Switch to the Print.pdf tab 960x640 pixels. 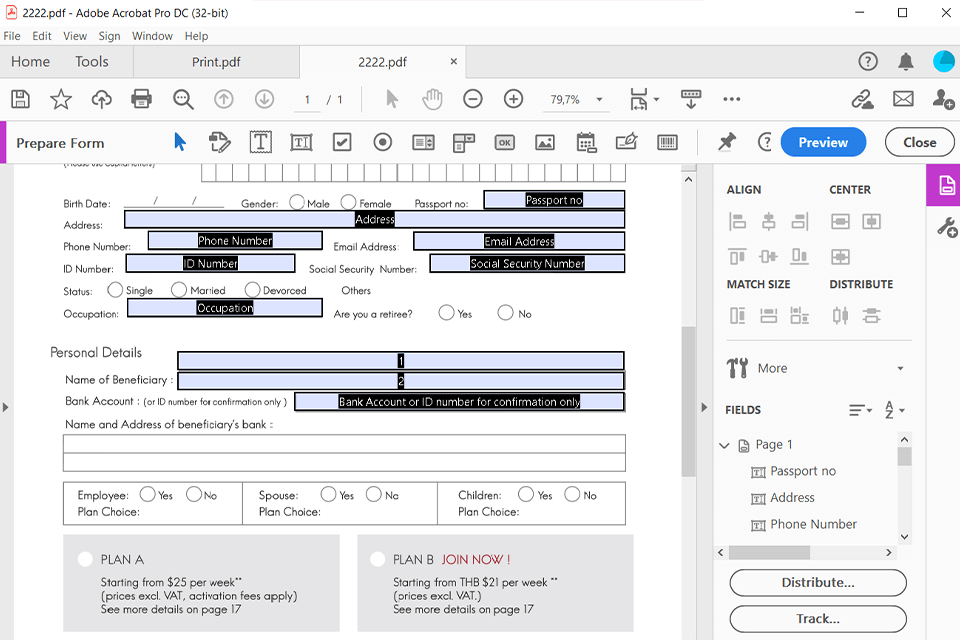216,62
